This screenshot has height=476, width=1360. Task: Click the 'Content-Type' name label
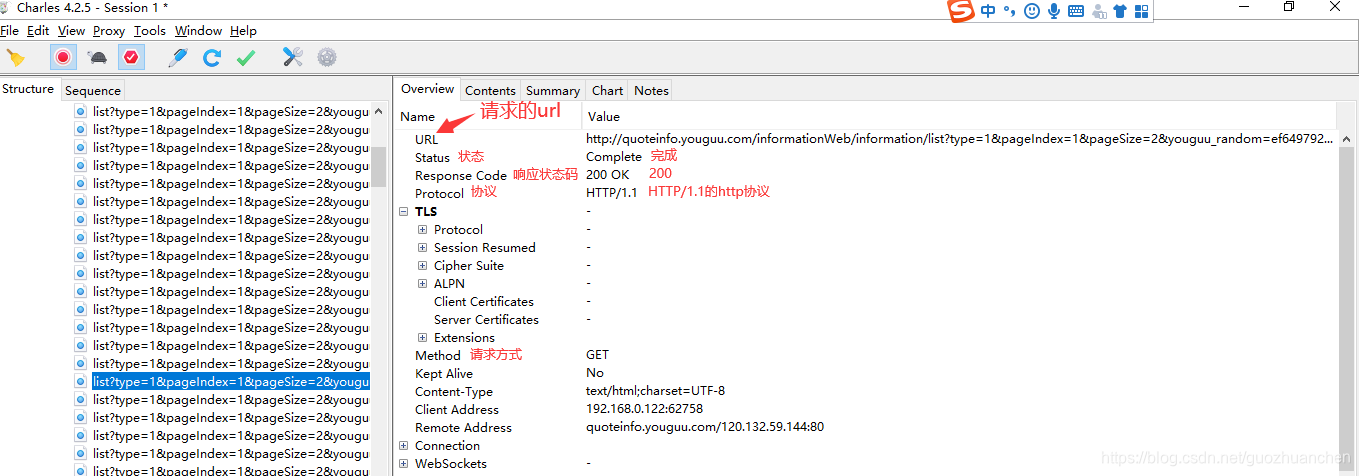point(454,392)
